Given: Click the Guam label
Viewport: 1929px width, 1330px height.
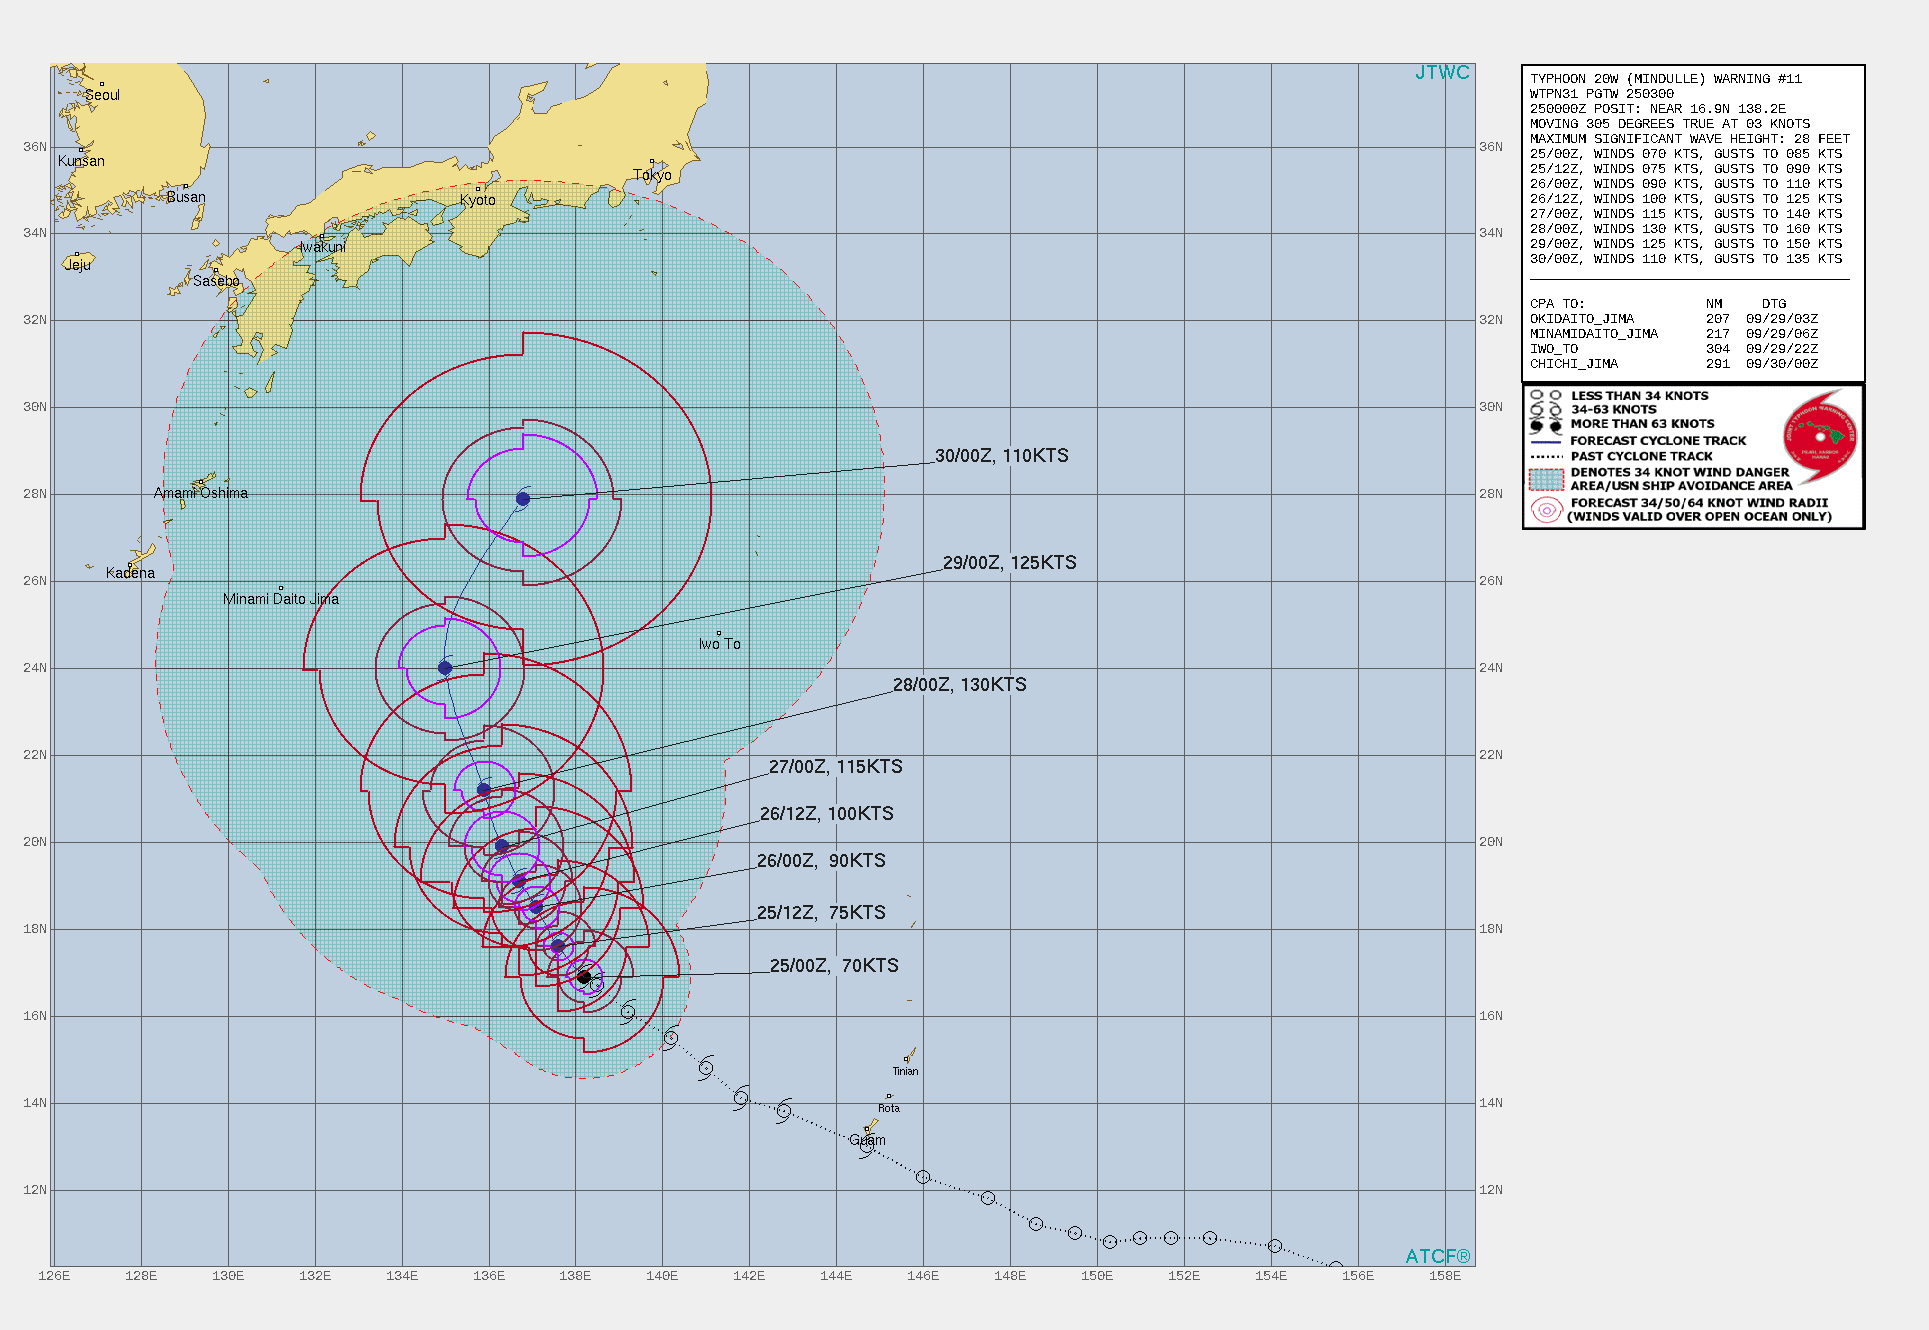Looking at the screenshot, I should (867, 1140).
